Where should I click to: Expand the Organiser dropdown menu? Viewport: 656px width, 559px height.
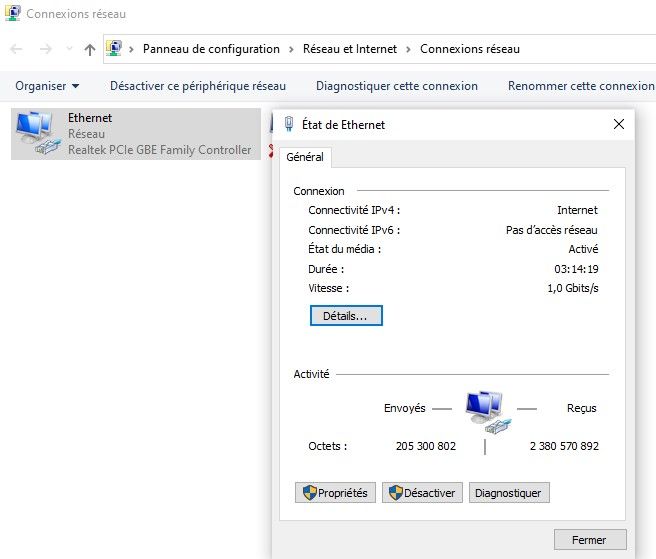[x=47, y=86]
